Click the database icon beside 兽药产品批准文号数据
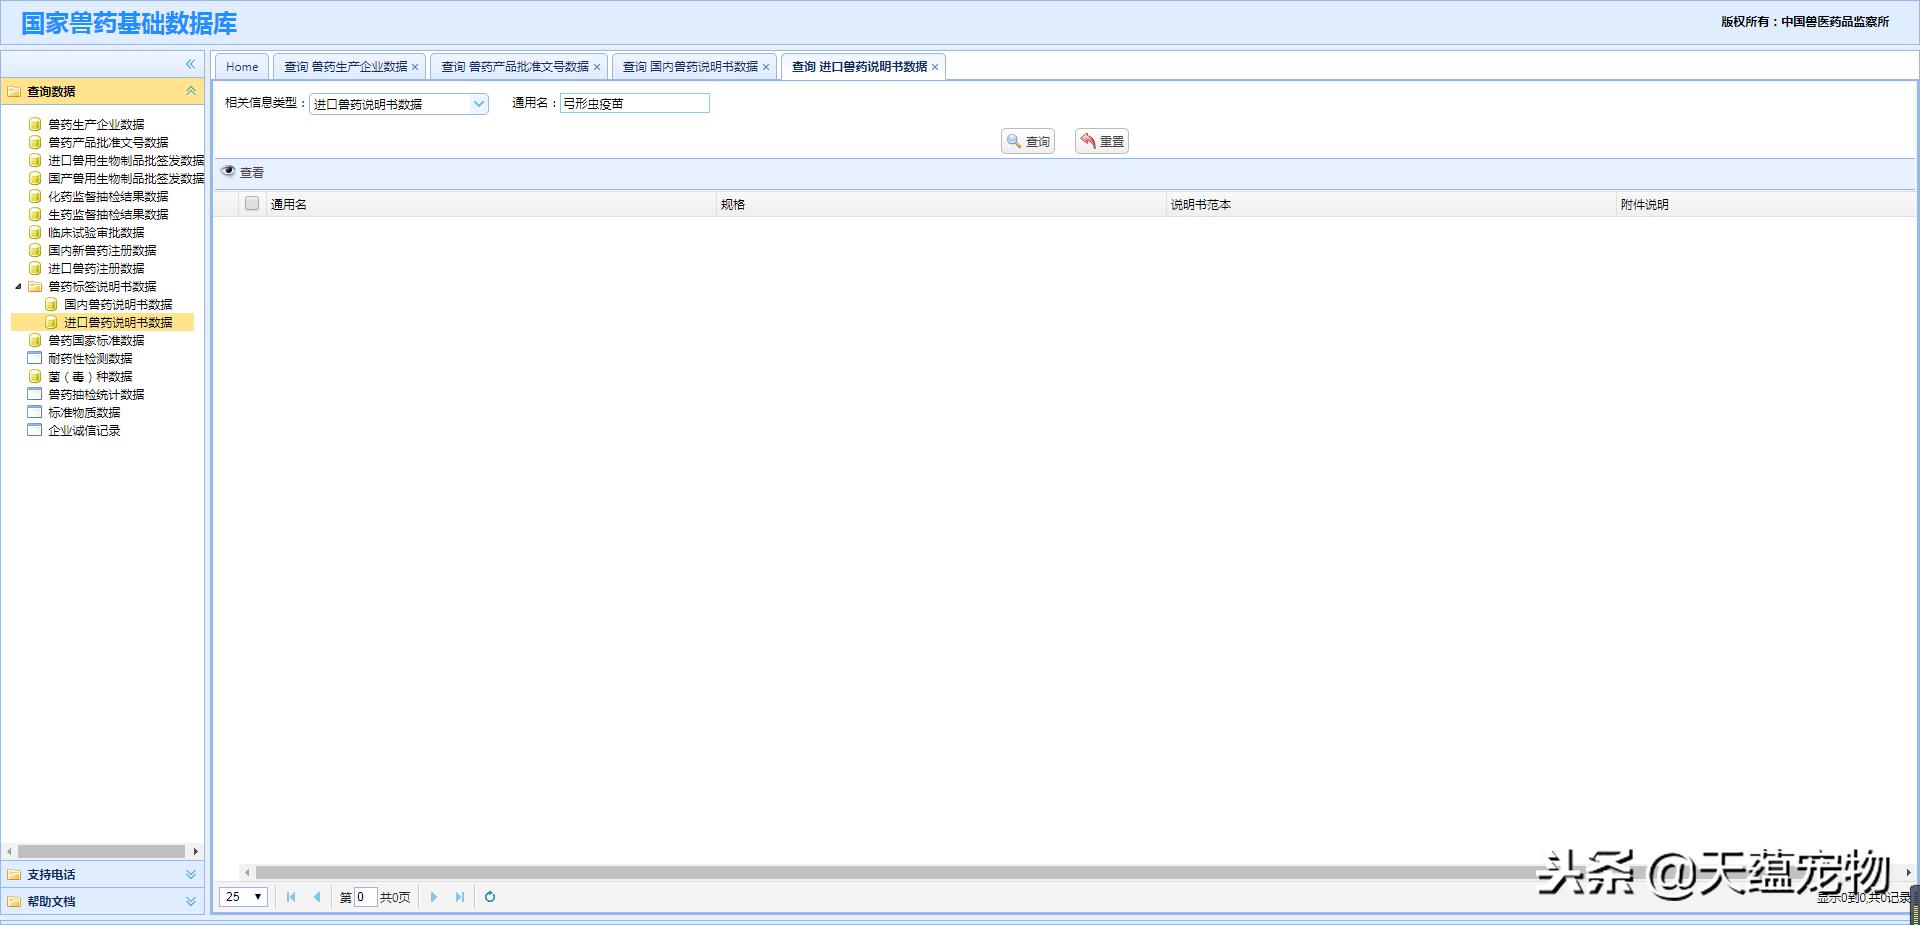 click(x=35, y=142)
